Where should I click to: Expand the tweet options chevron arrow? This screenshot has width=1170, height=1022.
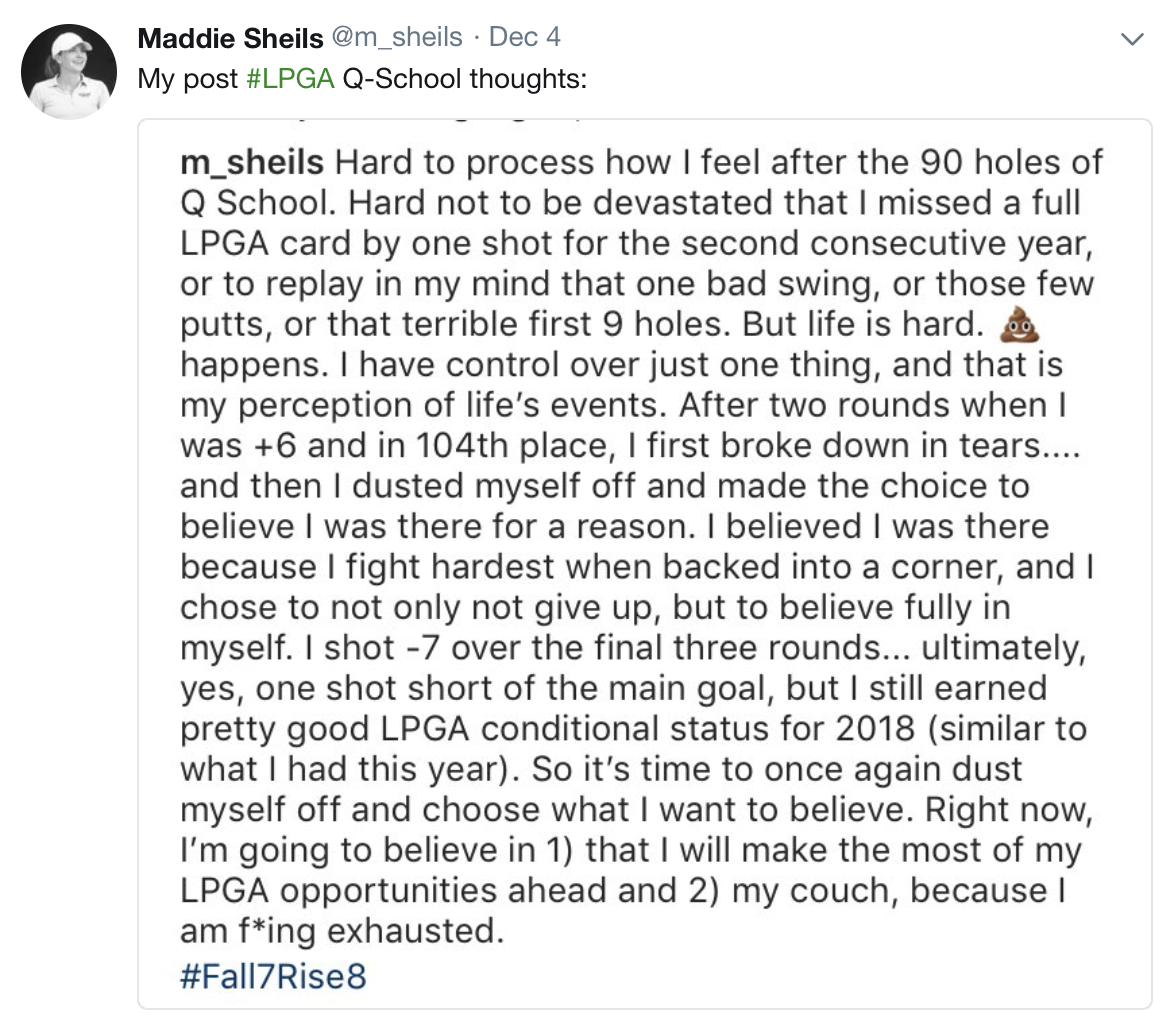pos(1132,39)
